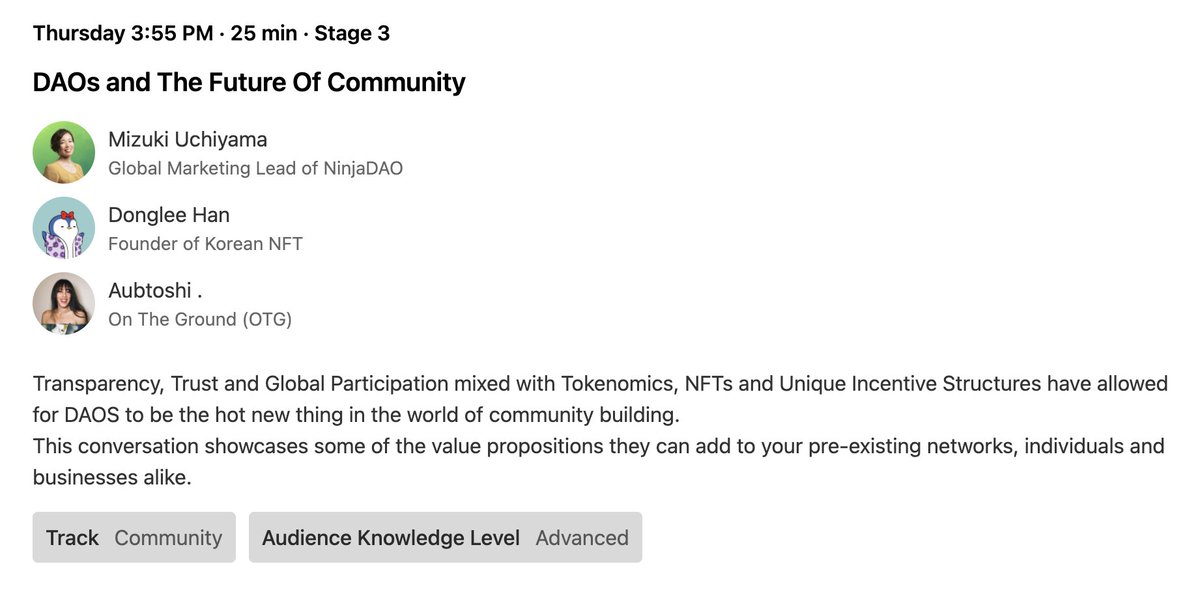Select the Audience Knowledge Level Advanced tag
Image resolution: width=1200 pixels, height=590 pixels.
click(x=445, y=537)
